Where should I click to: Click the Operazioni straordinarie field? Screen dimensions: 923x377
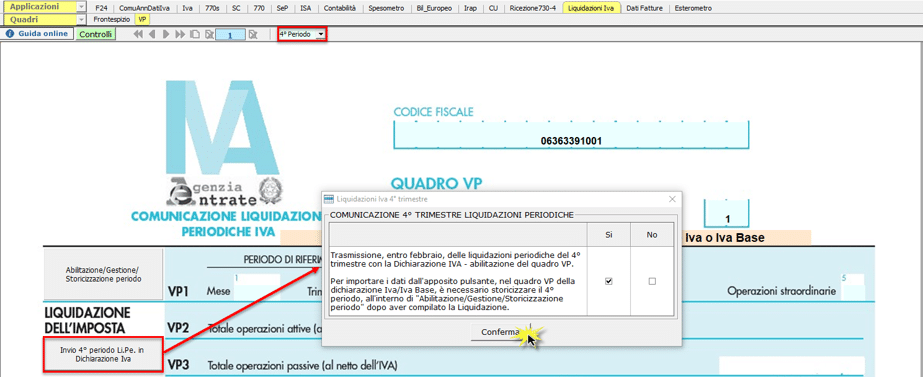click(x=852, y=286)
